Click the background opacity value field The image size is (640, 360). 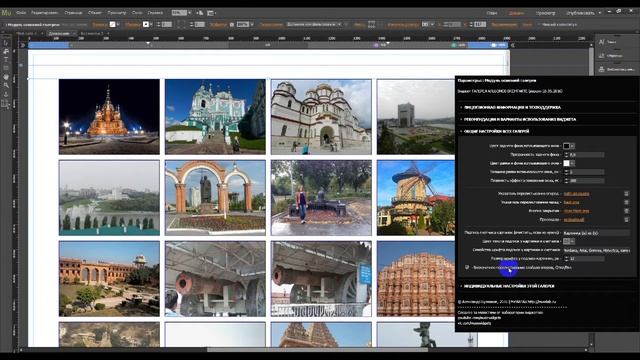587,155
